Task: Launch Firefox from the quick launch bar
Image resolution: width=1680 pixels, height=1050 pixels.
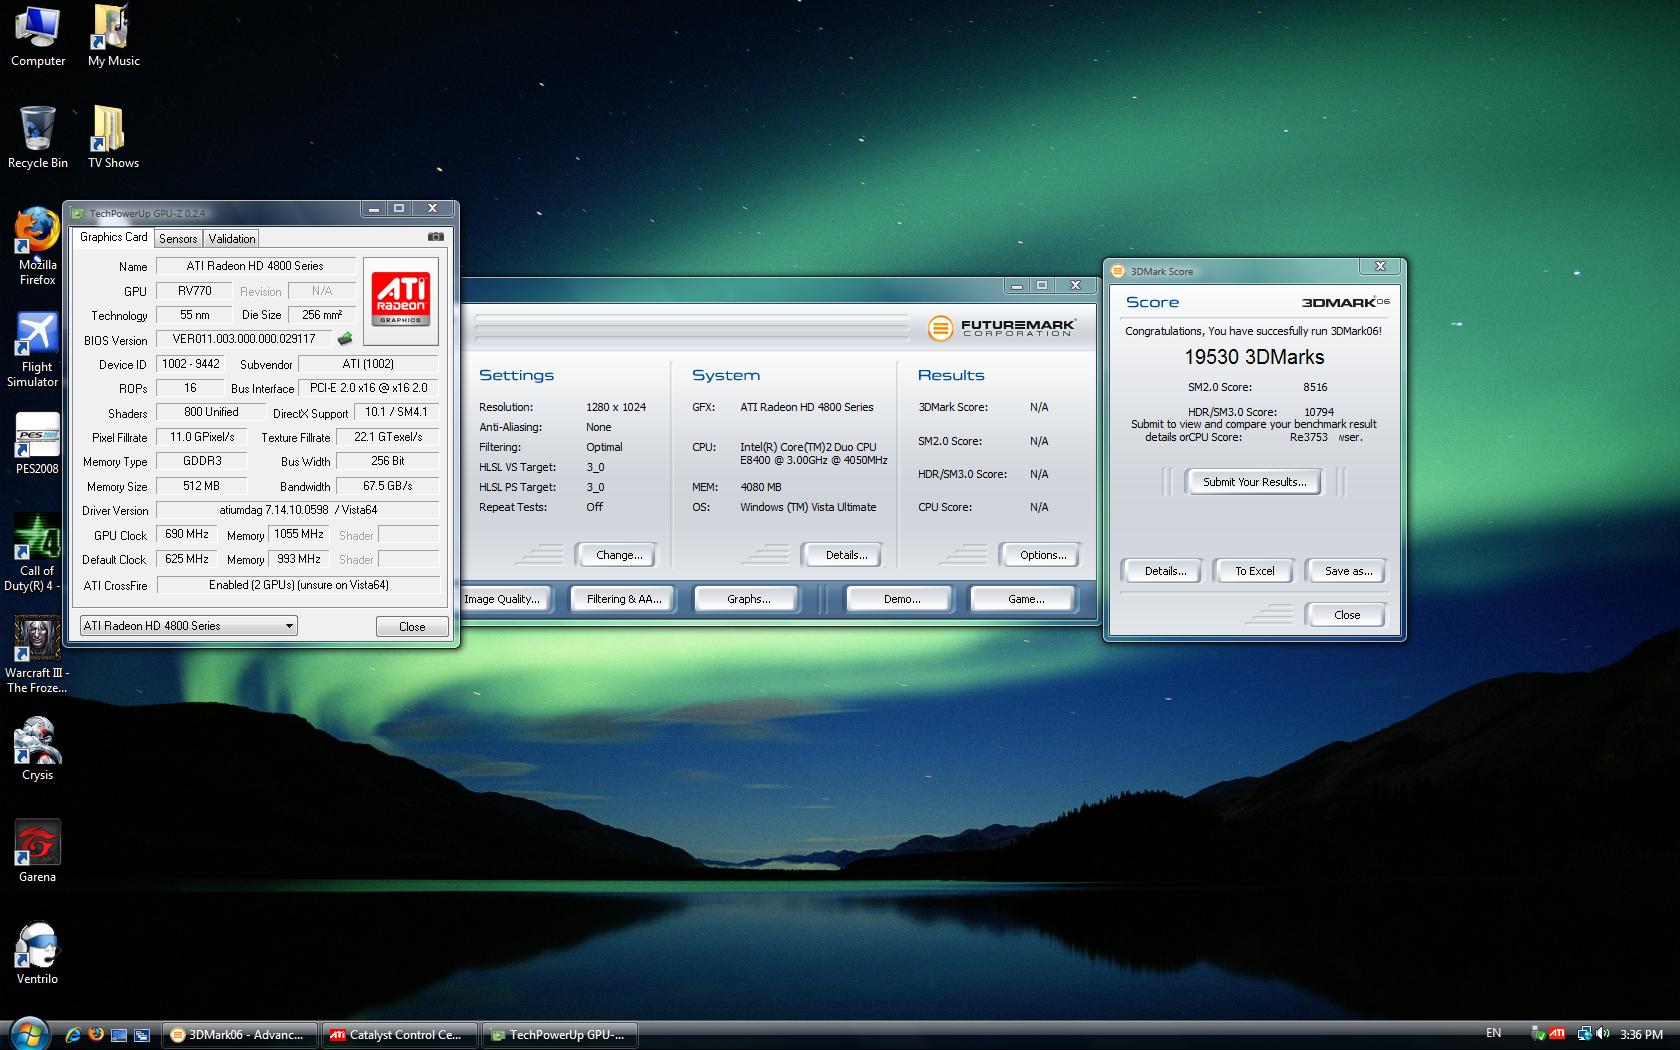Action: [x=96, y=1035]
